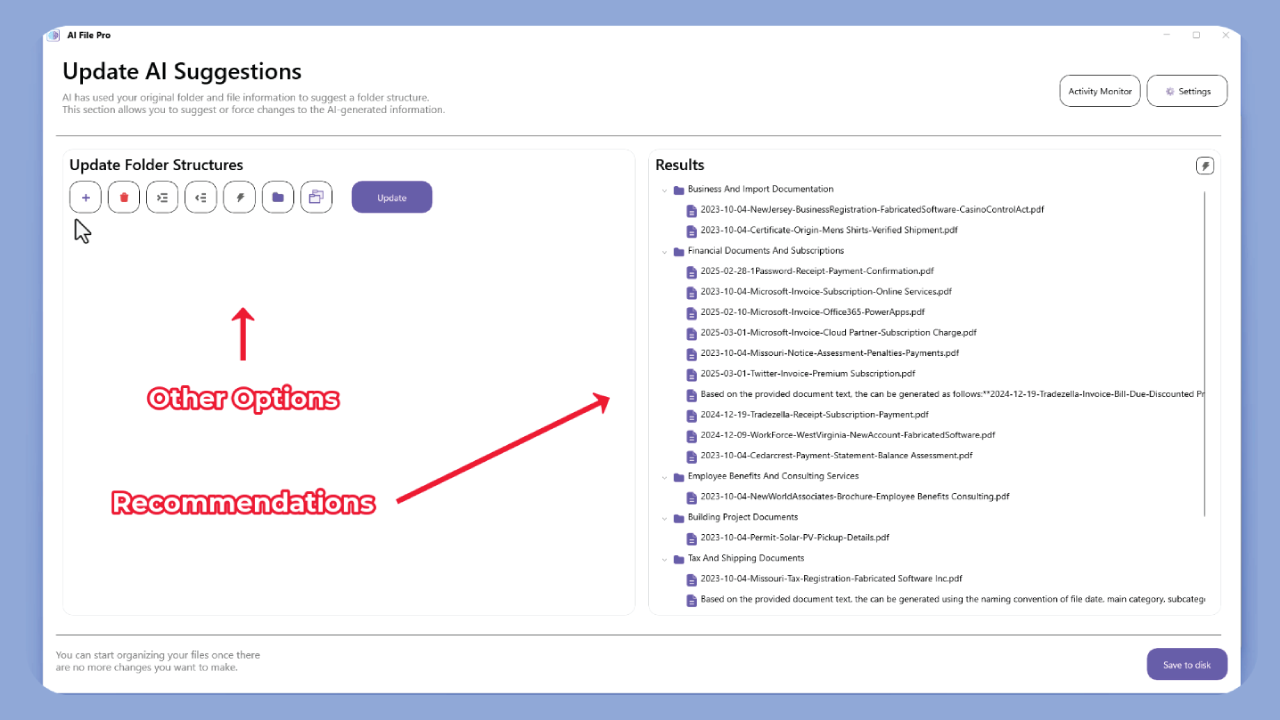
Task: Close the AI File Pro window
Action: pyautogui.click(x=1226, y=35)
